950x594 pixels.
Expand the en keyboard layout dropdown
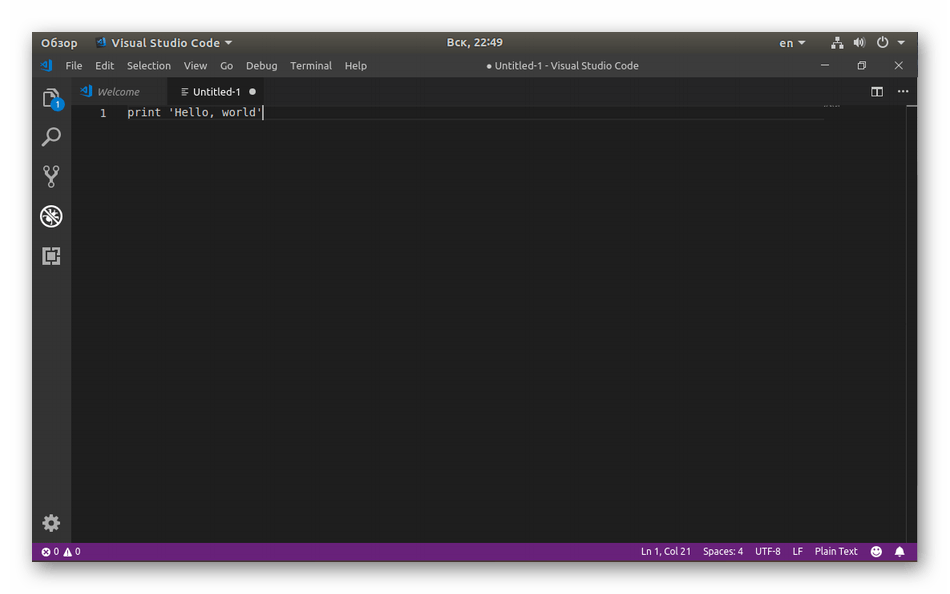[792, 43]
